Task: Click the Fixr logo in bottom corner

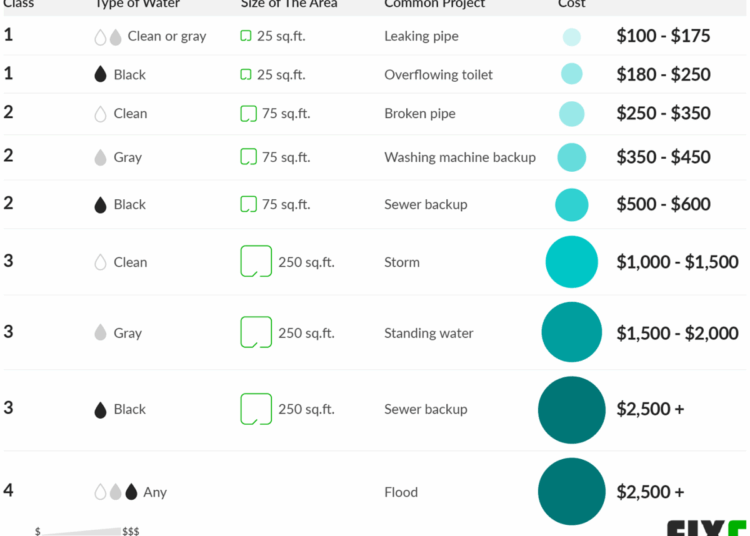Action: tap(706, 528)
